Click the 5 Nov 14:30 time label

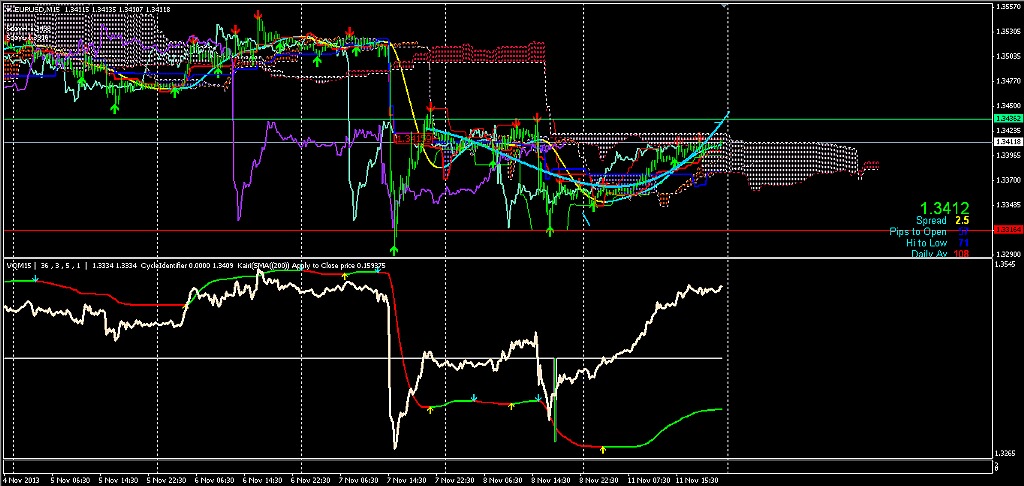(x=118, y=479)
